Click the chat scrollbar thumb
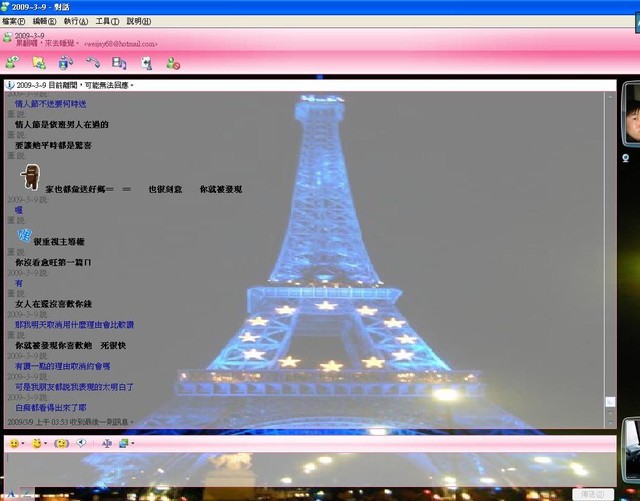Viewport: 640px width, 501px height. (x=610, y=402)
